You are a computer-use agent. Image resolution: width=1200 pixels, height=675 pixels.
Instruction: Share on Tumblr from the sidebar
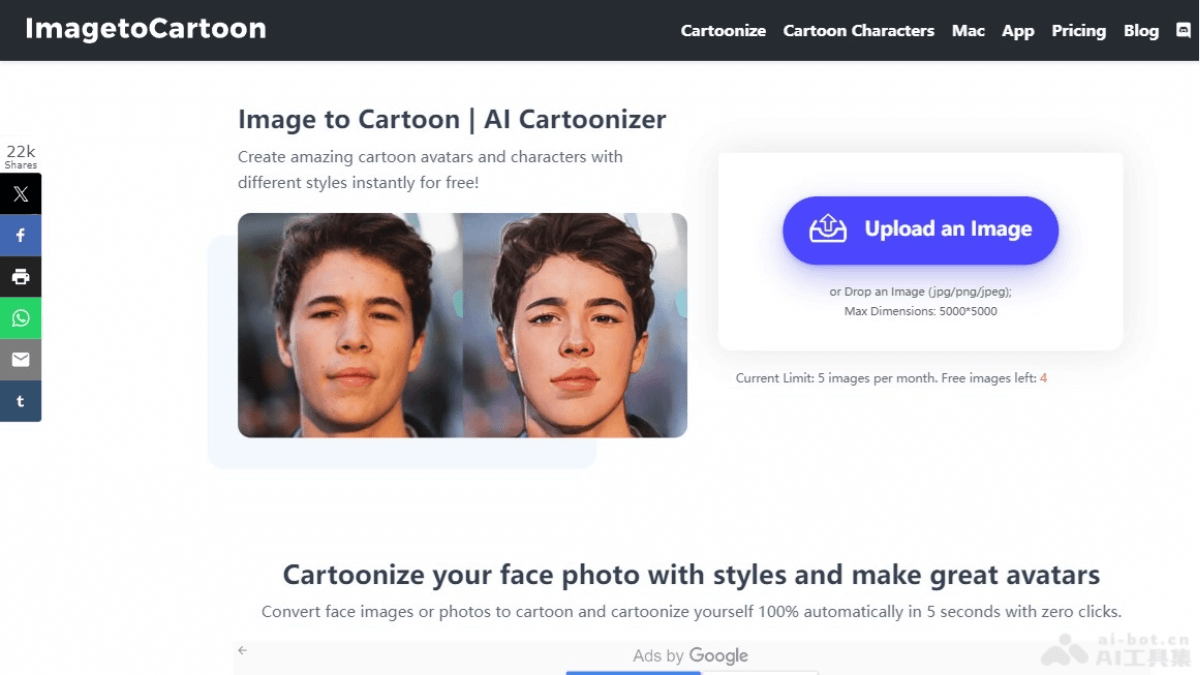pos(20,401)
